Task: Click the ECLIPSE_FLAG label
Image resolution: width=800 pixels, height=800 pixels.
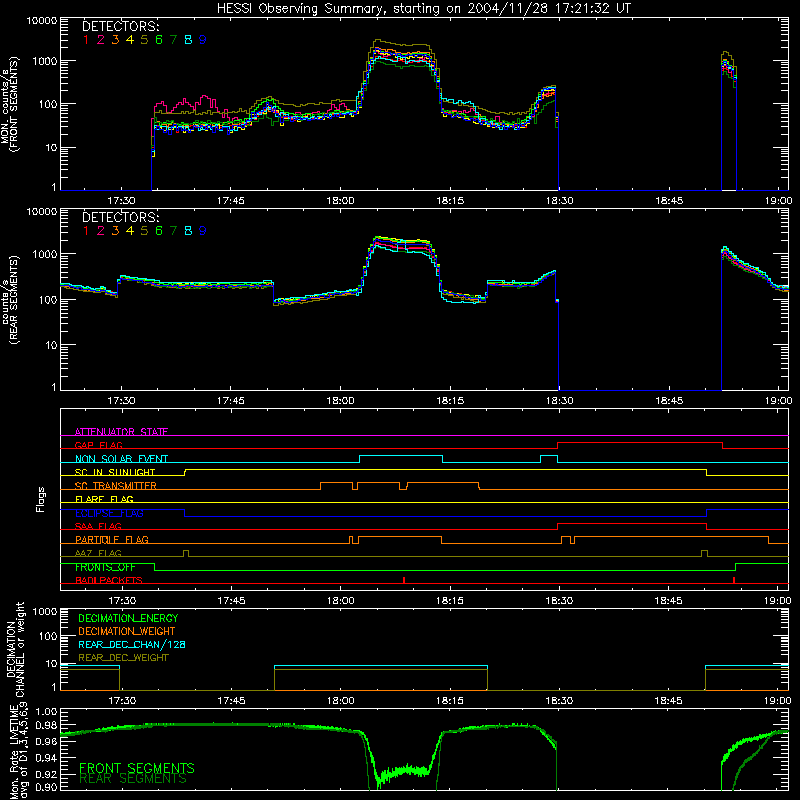Action: [x=109, y=513]
